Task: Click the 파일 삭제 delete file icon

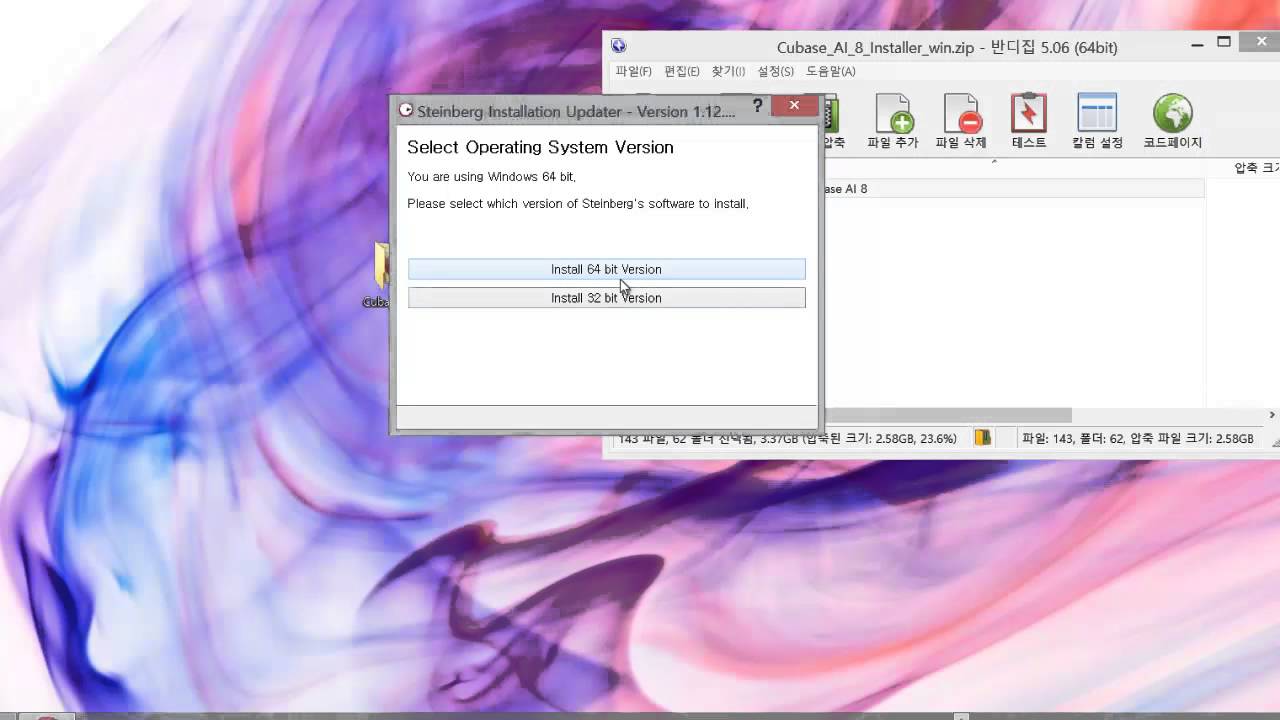Action: [x=961, y=122]
